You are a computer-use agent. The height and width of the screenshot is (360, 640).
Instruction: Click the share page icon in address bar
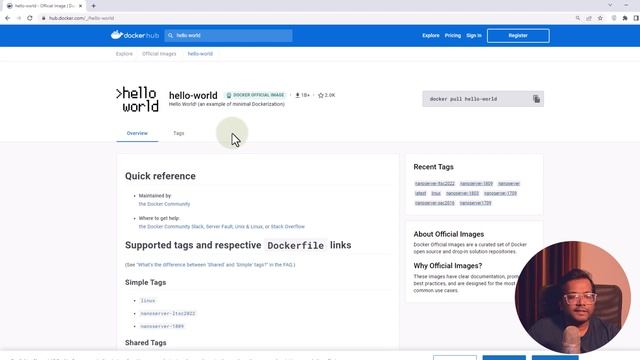click(589, 18)
